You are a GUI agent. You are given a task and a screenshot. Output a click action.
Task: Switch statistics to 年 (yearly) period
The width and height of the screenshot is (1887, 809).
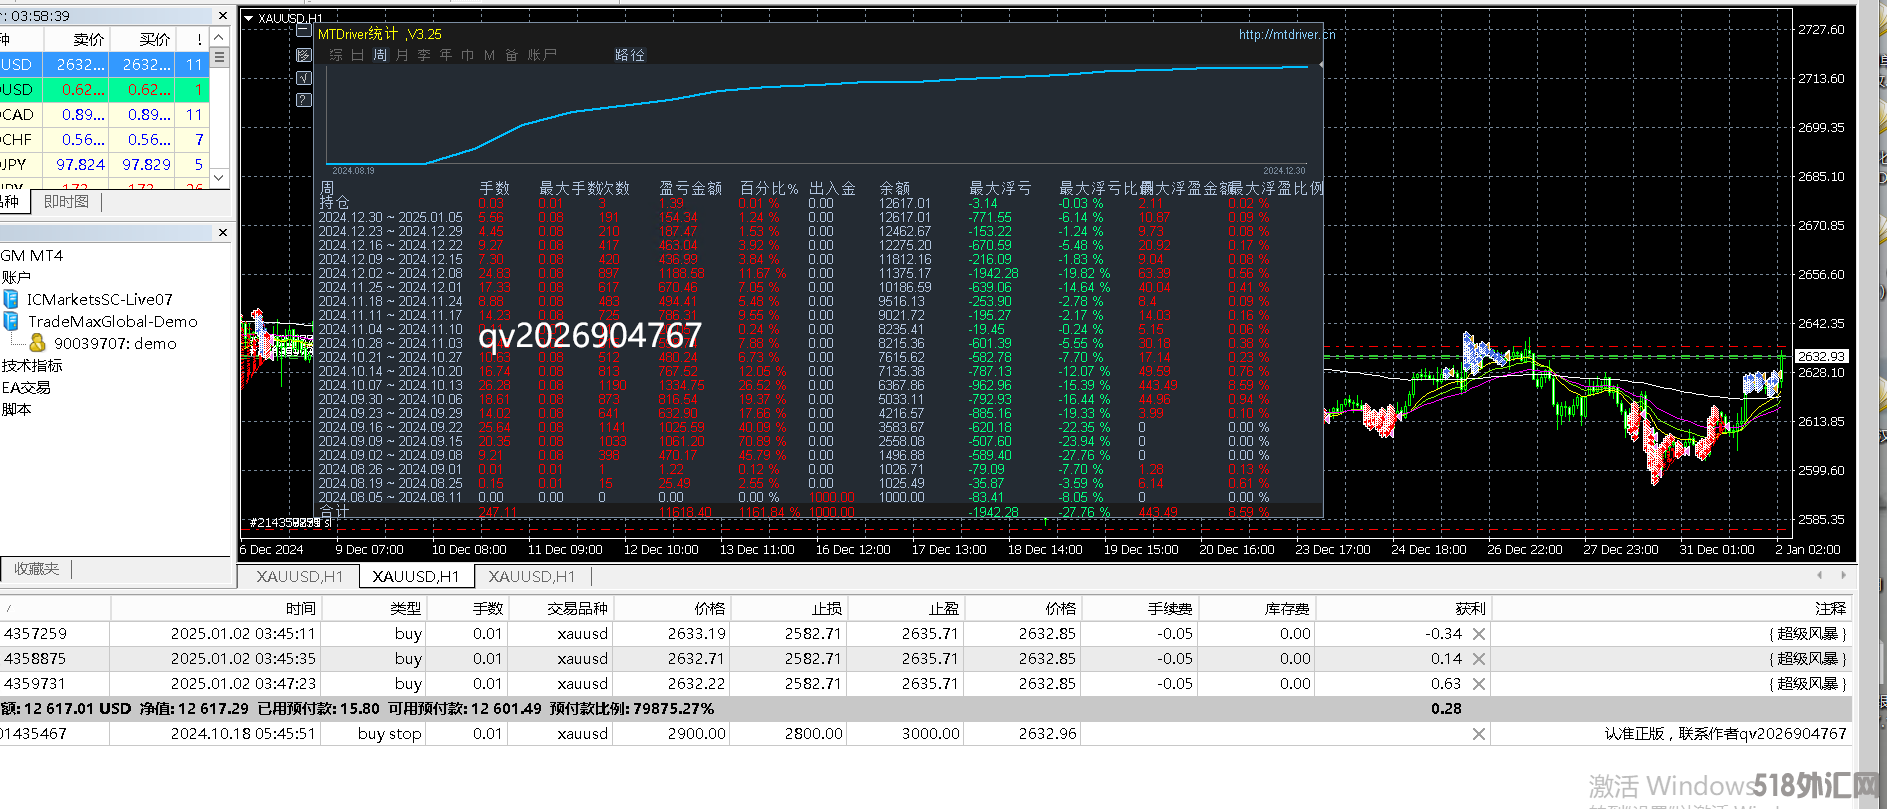446,55
